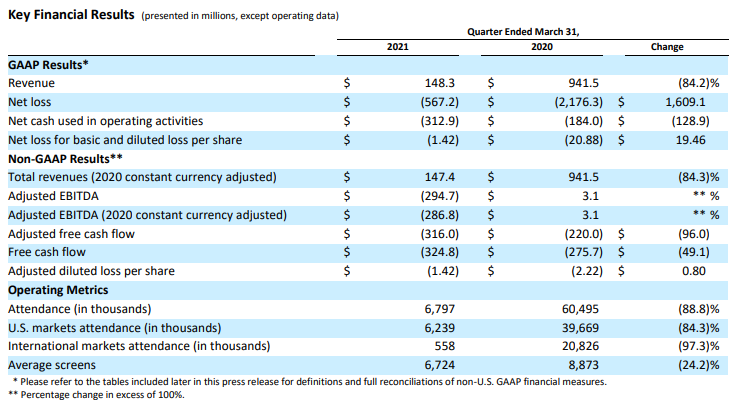
Task: Select the 2020 column header
Action: click(542, 47)
